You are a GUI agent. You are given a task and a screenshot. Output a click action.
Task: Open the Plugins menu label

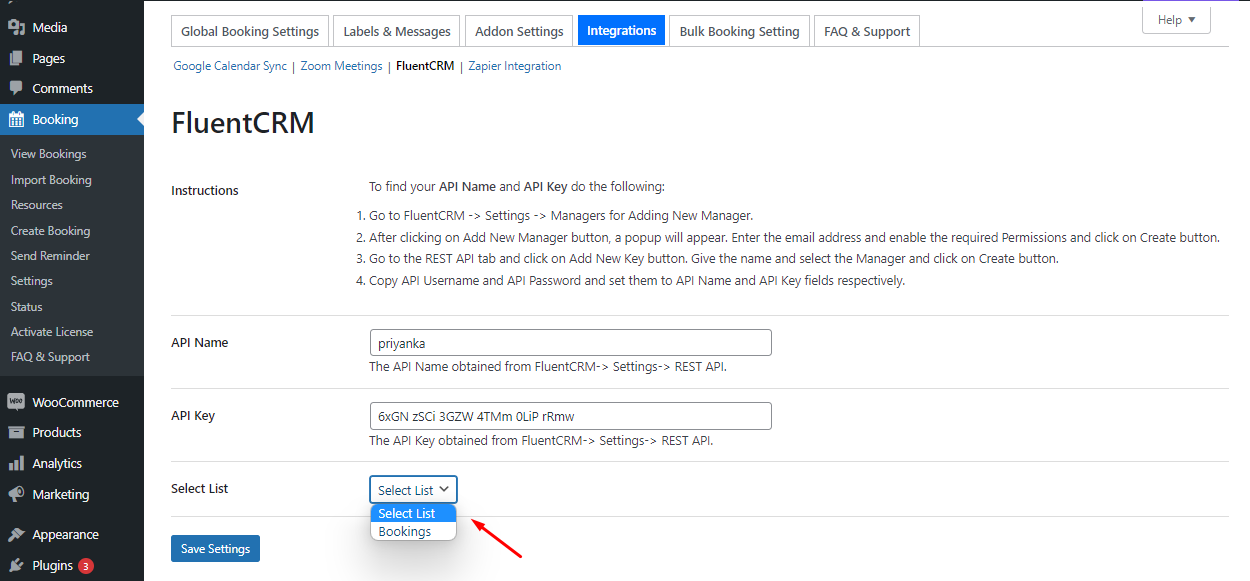click(52, 566)
